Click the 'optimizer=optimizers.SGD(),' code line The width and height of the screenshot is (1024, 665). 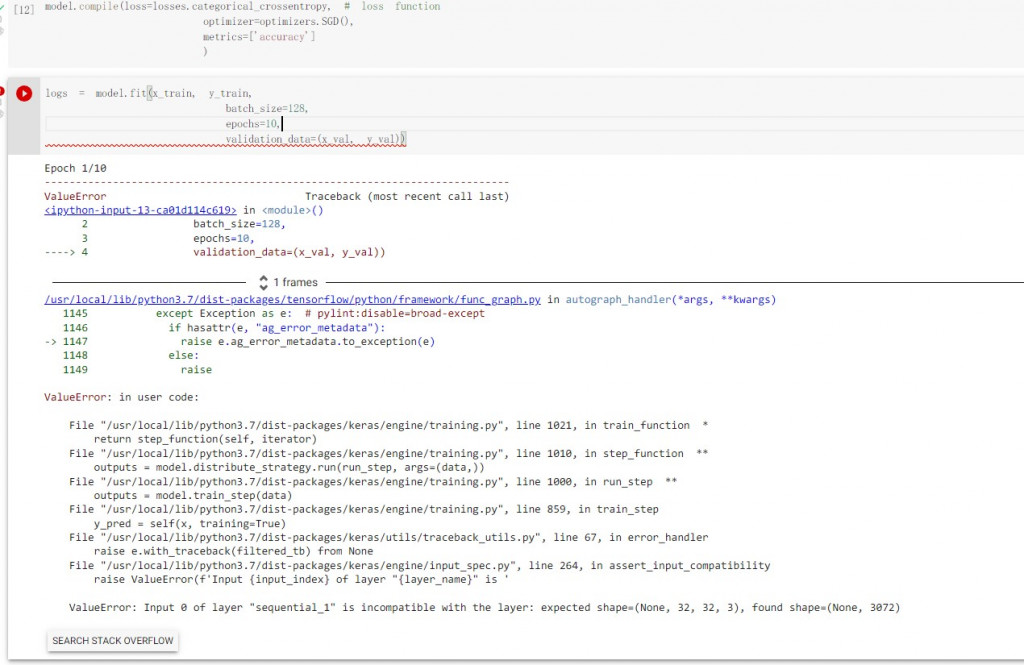[278, 21]
